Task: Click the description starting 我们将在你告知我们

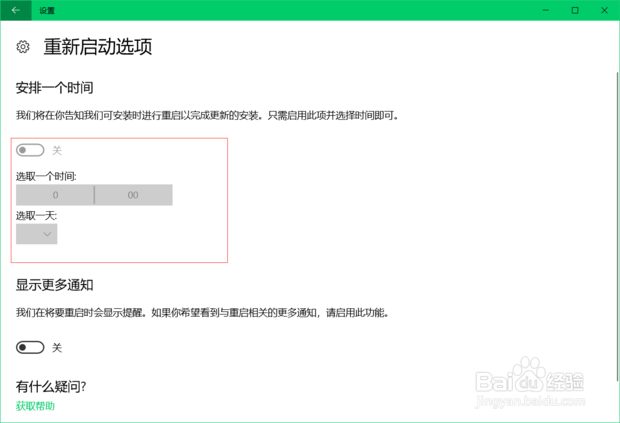Action: click(208, 115)
